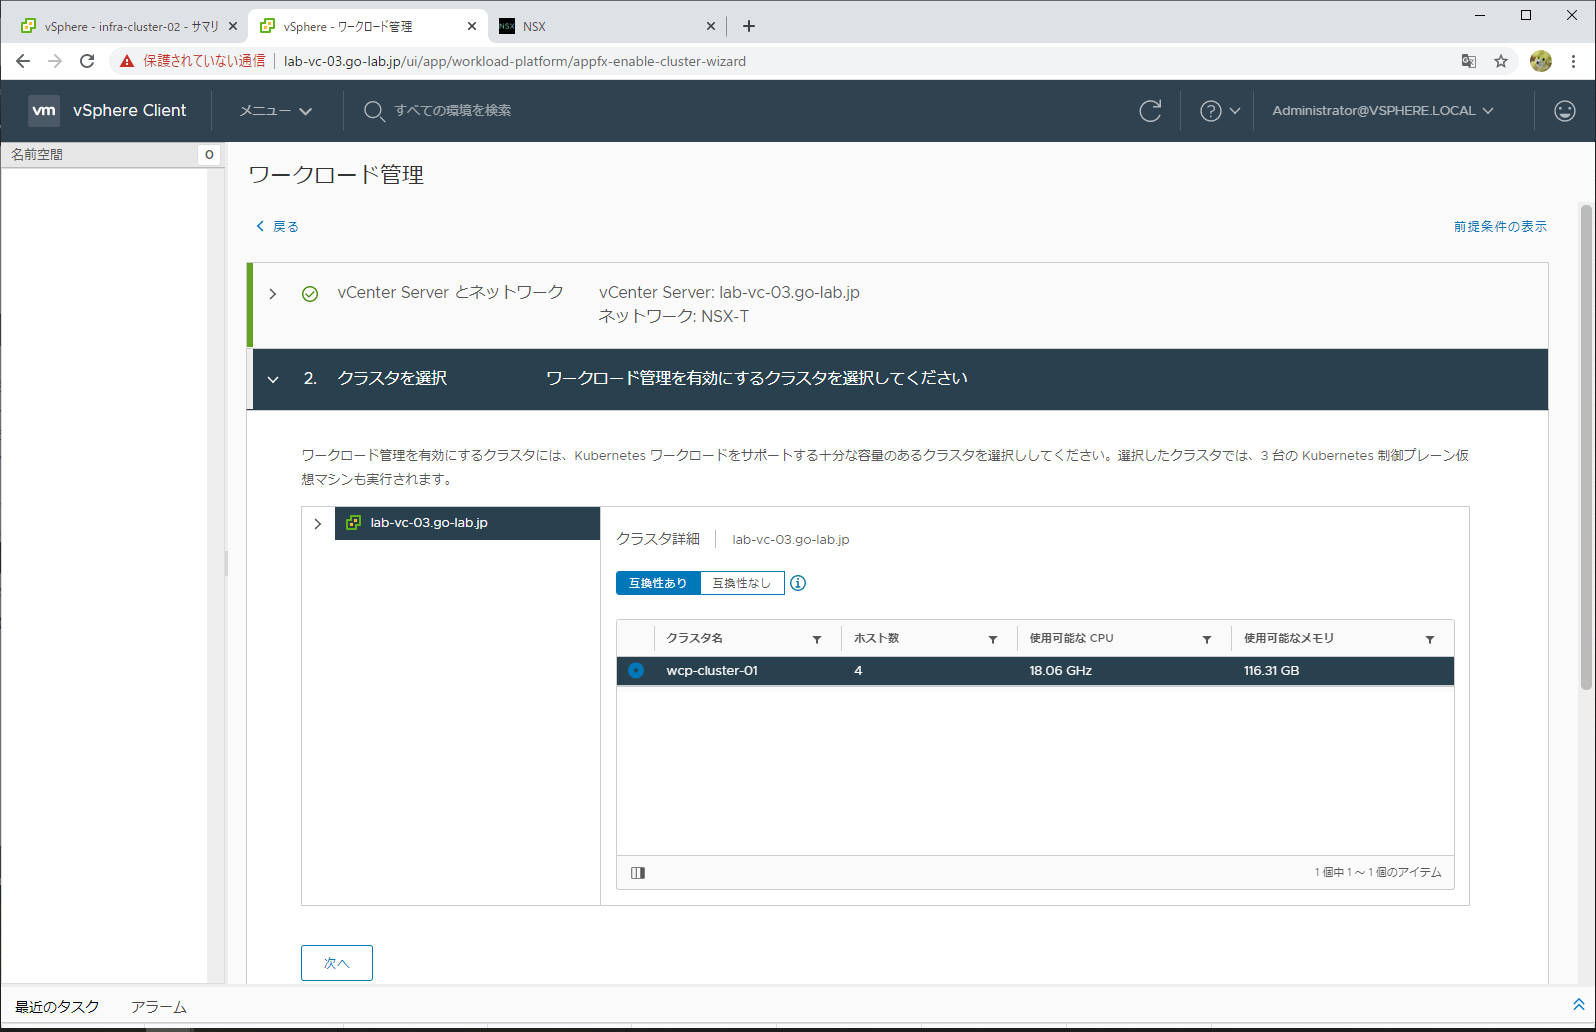
Task: Close the NSX browser tab
Action: point(711,26)
